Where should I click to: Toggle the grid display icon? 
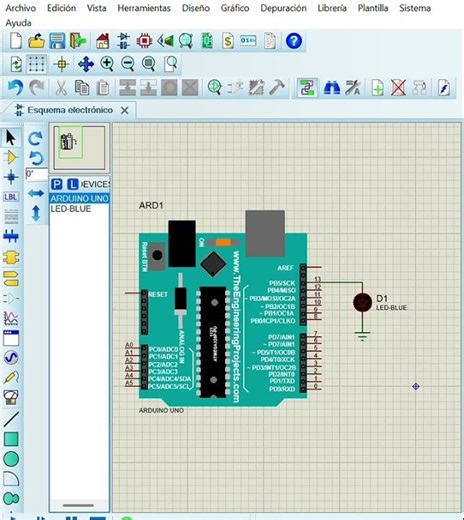(x=36, y=64)
